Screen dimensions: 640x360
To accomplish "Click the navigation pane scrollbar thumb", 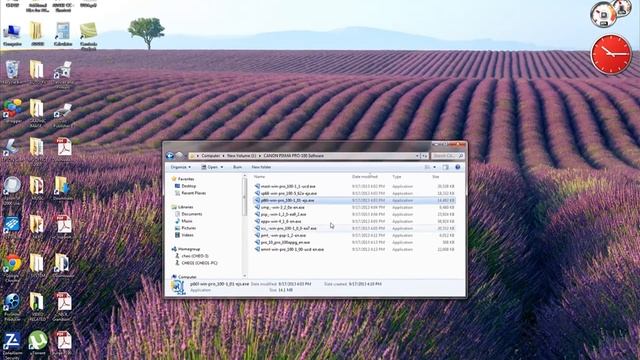I will pos(244,197).
